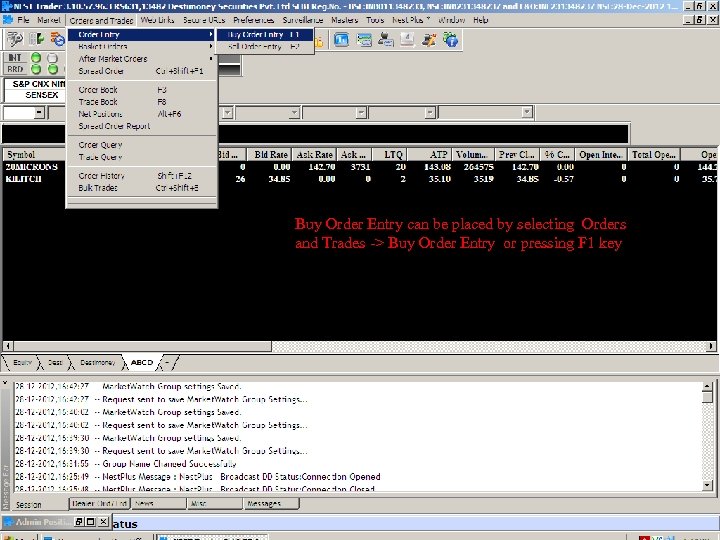Viewport: 720px width, 540px height.
Task: Click the person with pencil toolbar icon
Action: [x=429, y=40]
